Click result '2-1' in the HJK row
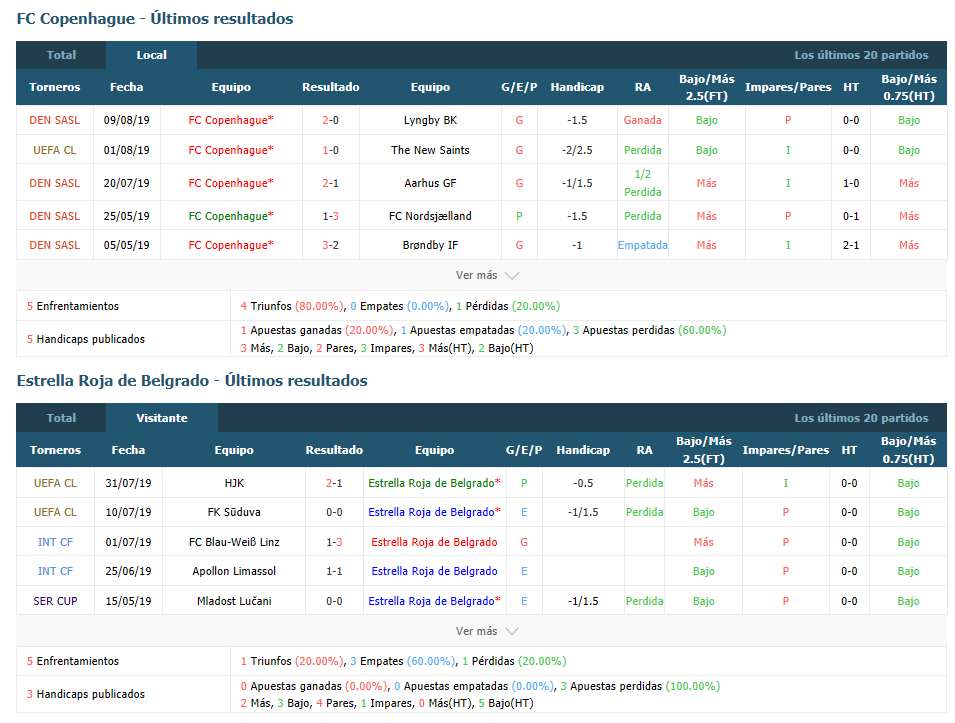This screenshot has width=955, height=723. pyautogui.click(x=334, y=483)
